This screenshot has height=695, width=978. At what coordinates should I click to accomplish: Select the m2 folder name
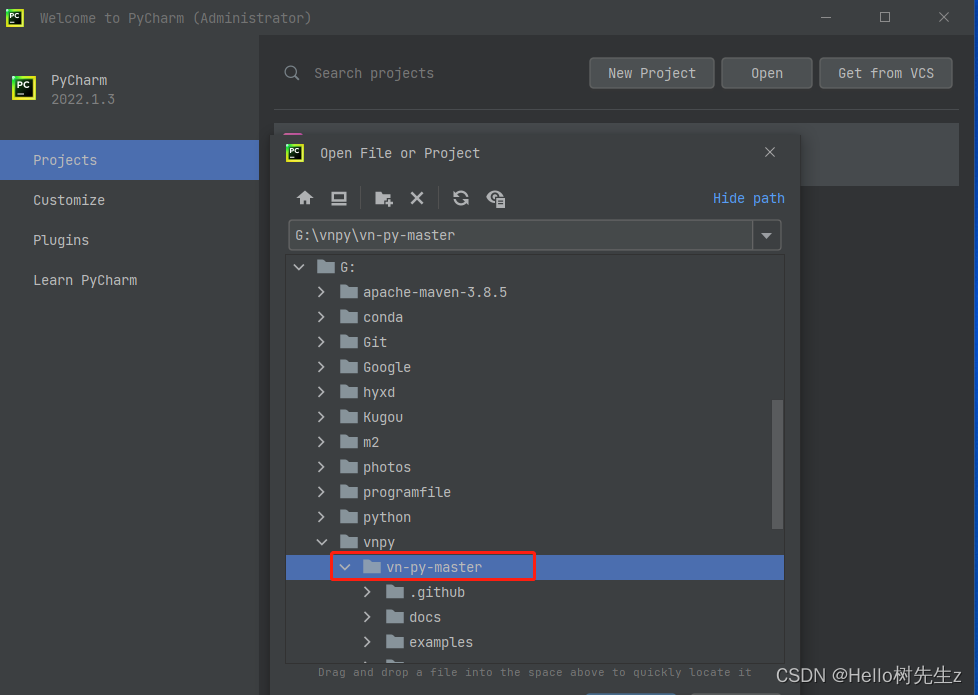(x=371, y=442)
